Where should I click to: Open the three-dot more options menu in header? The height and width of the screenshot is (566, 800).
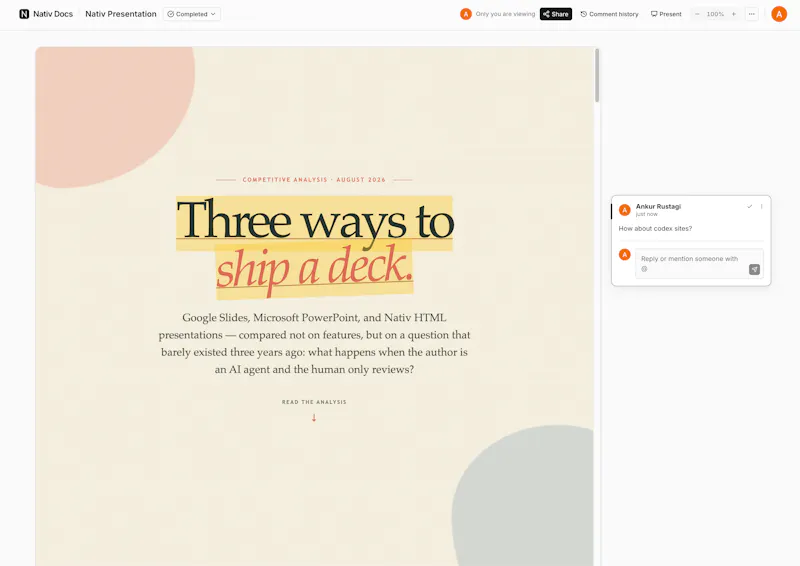pyautogui.click(x=752, y=14)
